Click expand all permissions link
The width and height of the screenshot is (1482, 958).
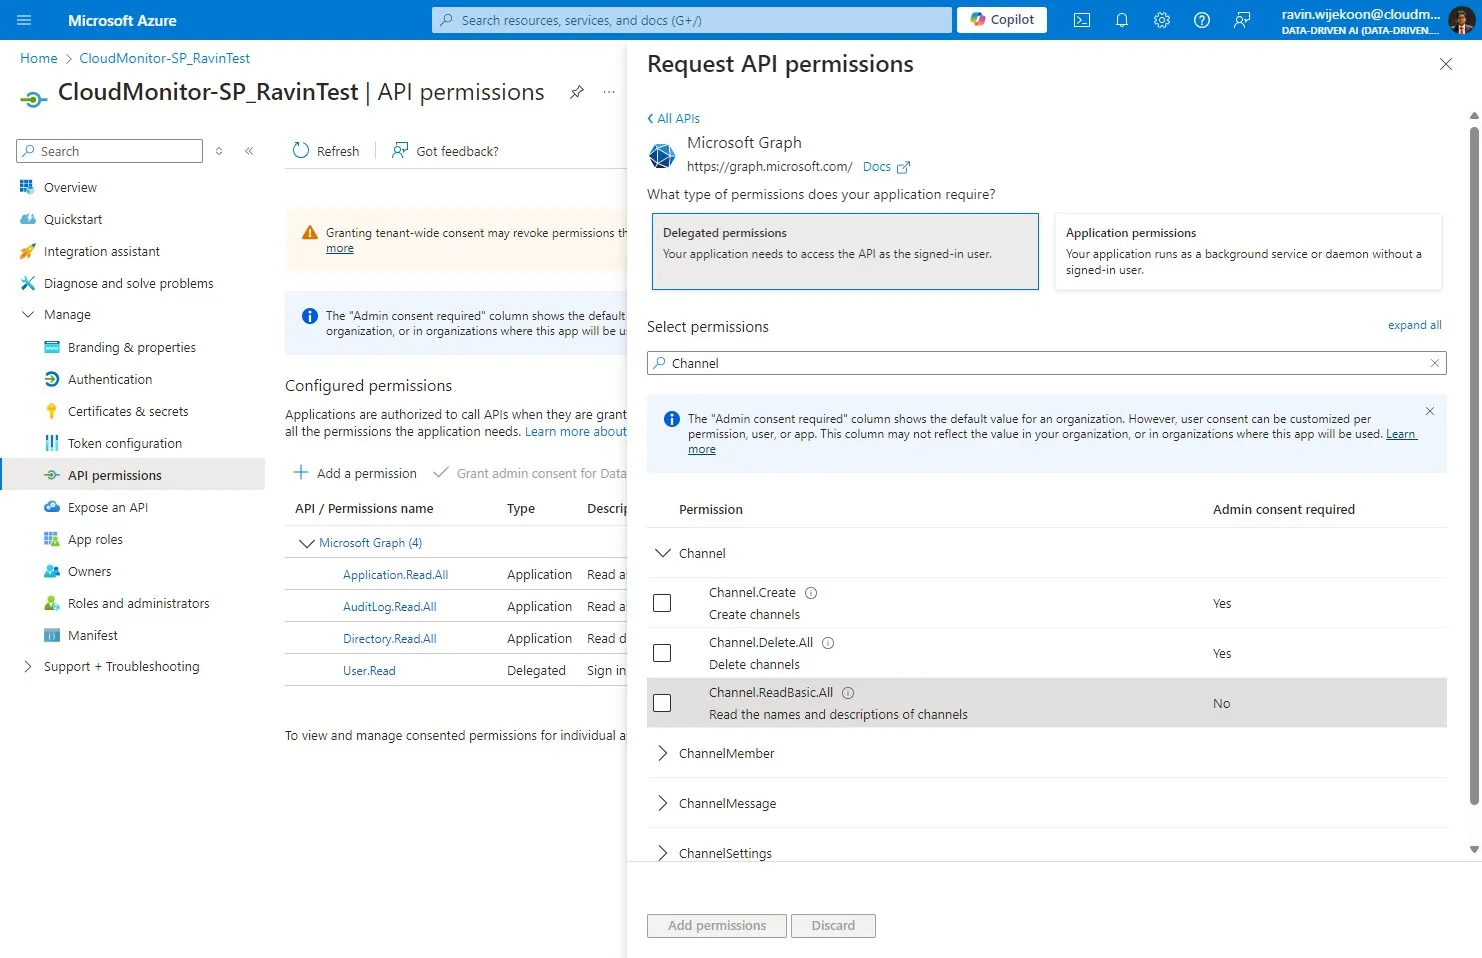(1414, 325)
